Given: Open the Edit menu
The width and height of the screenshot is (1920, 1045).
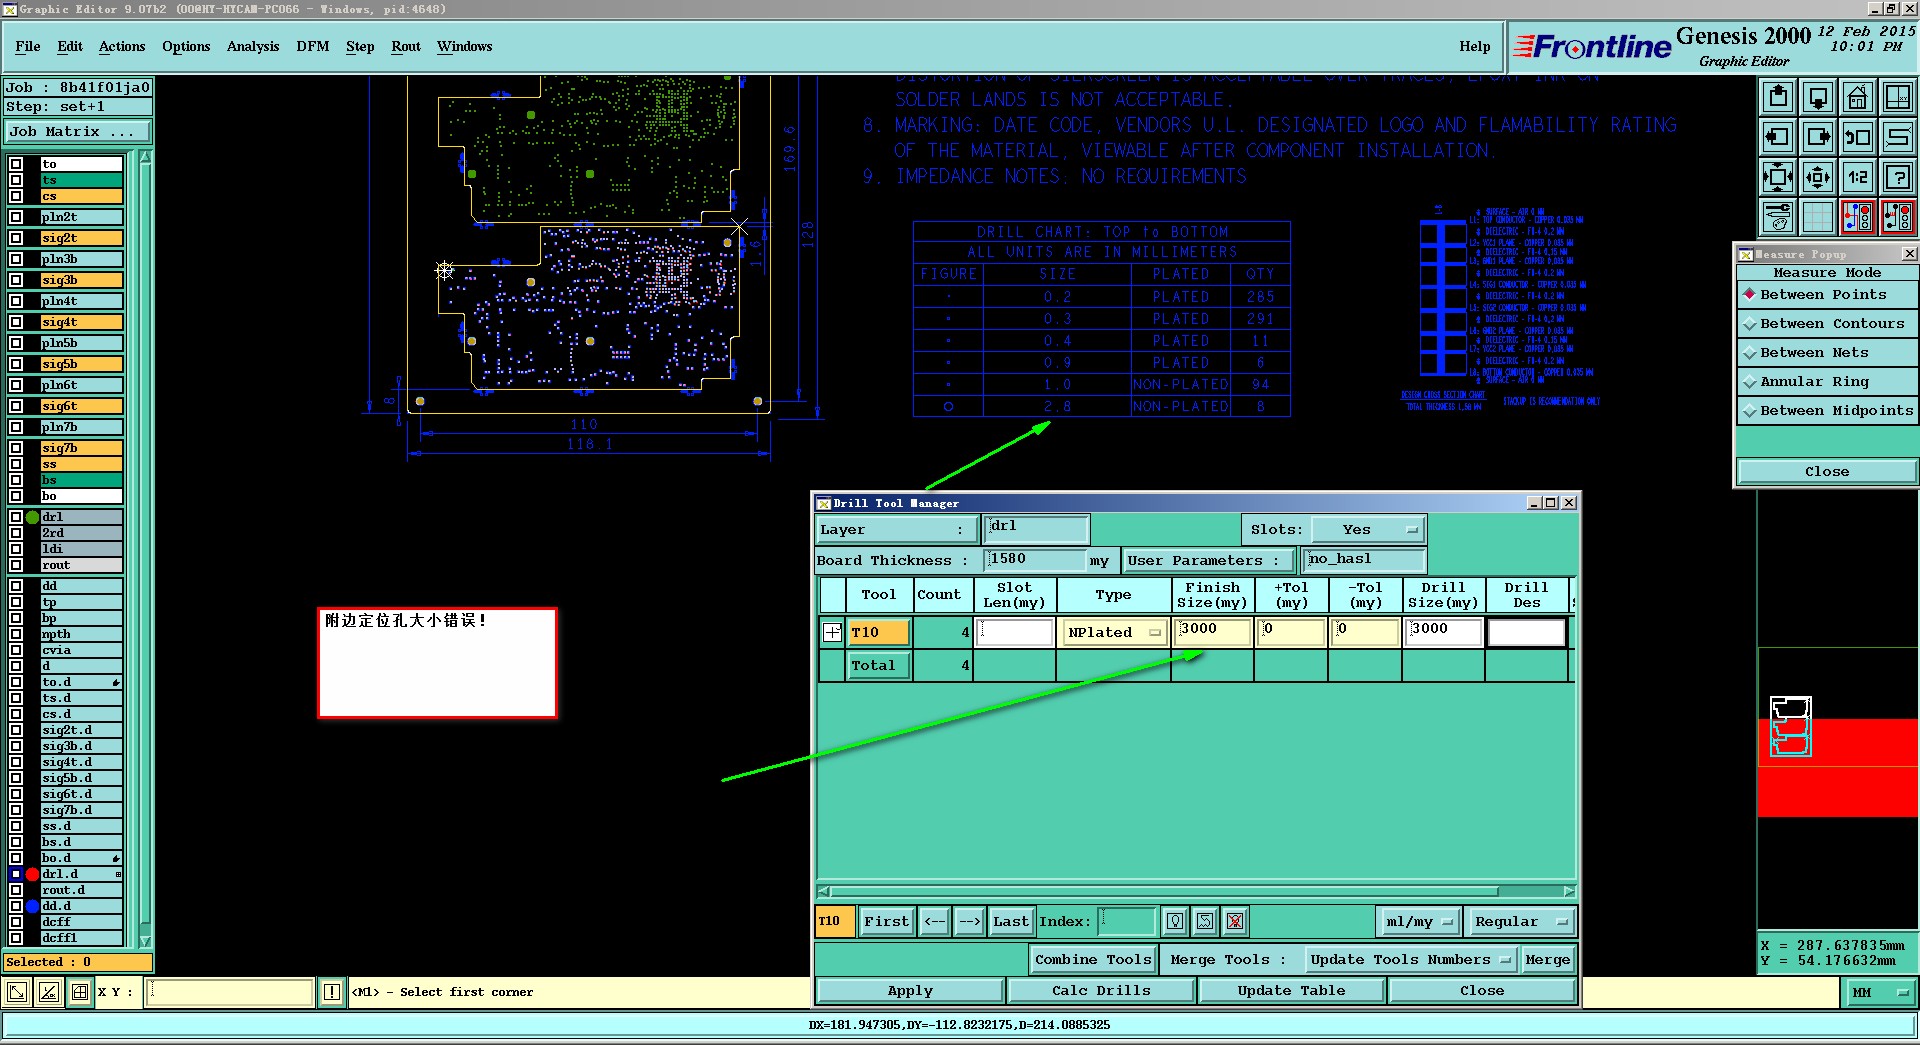Looking at the screenshot, I should point(70,47).
